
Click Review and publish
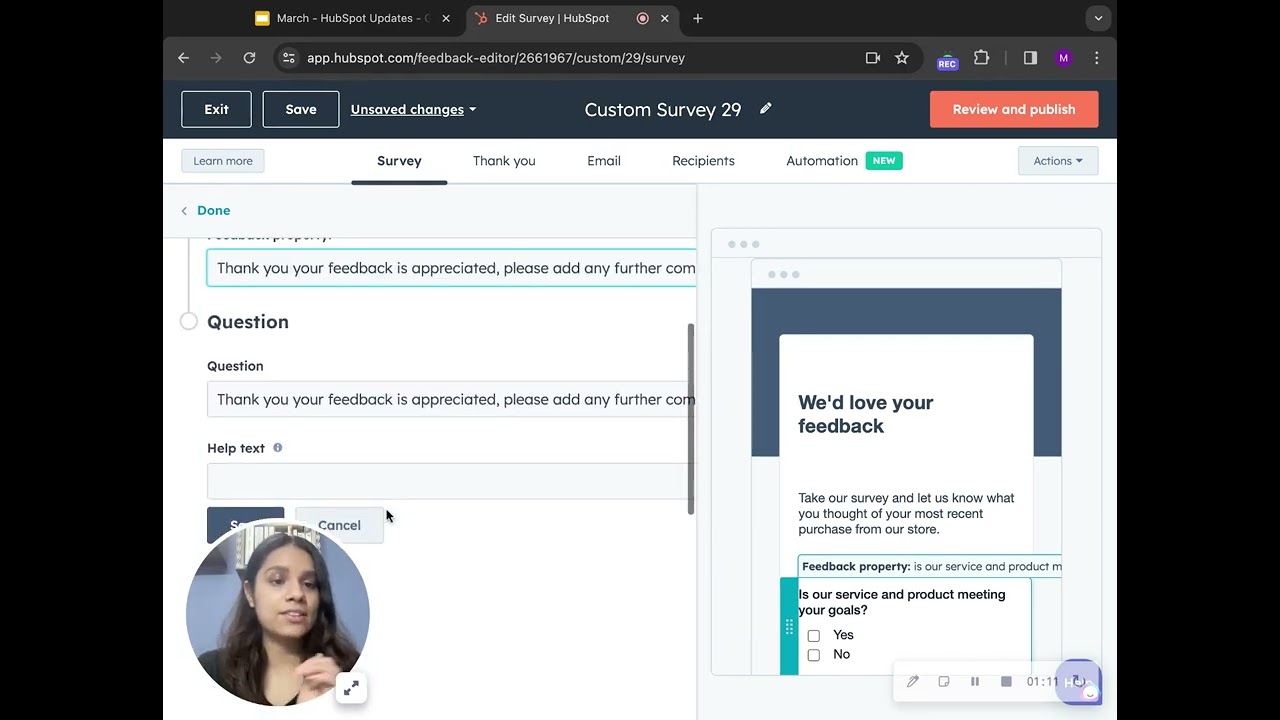[1014, 109]
